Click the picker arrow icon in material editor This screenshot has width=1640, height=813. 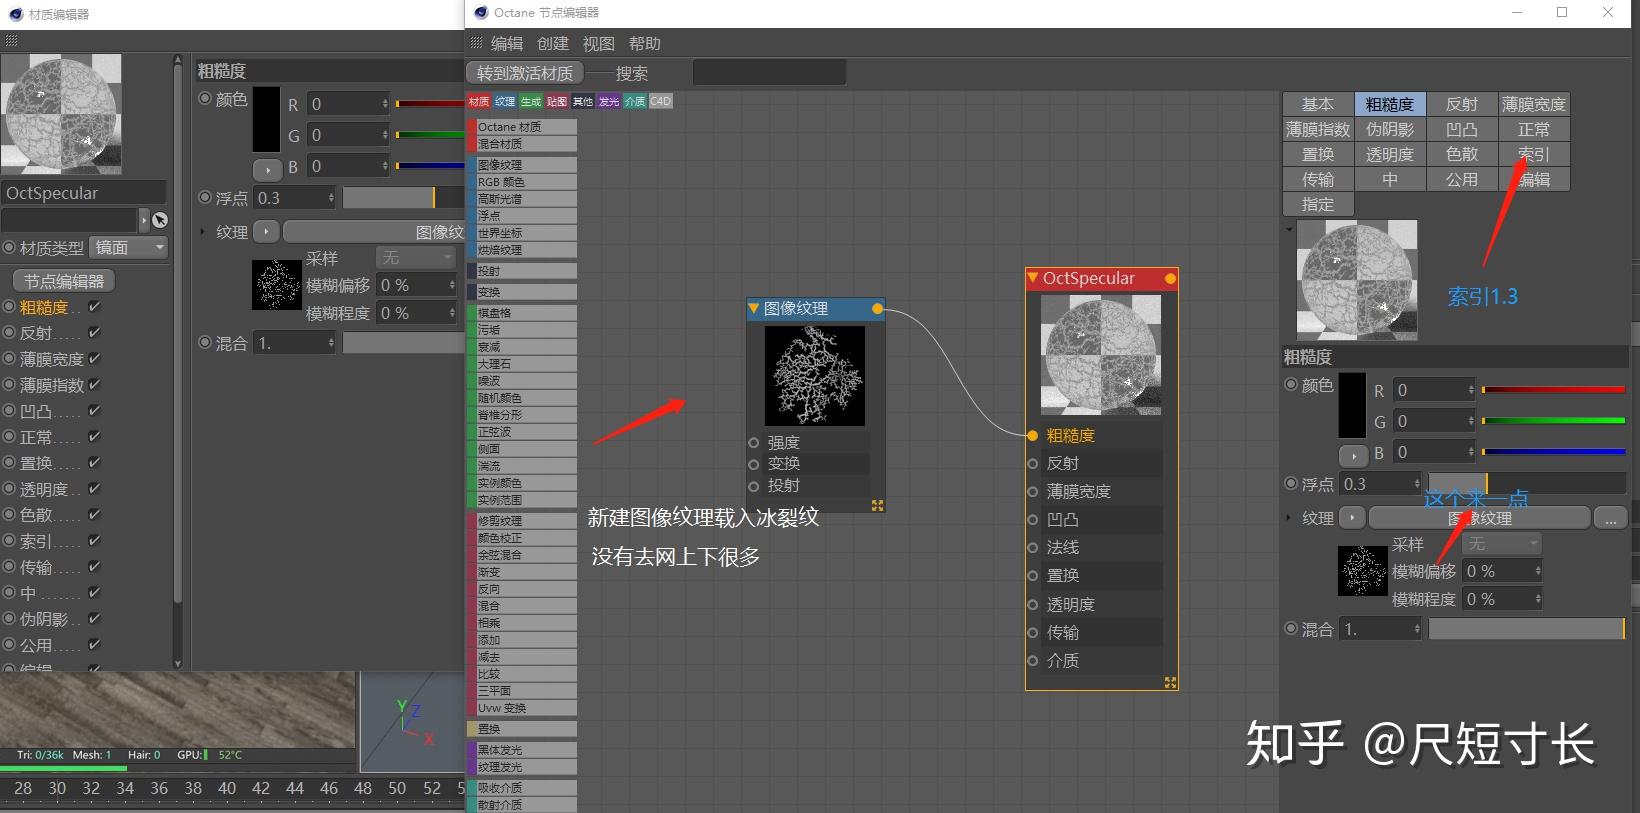tap(160, 220)
